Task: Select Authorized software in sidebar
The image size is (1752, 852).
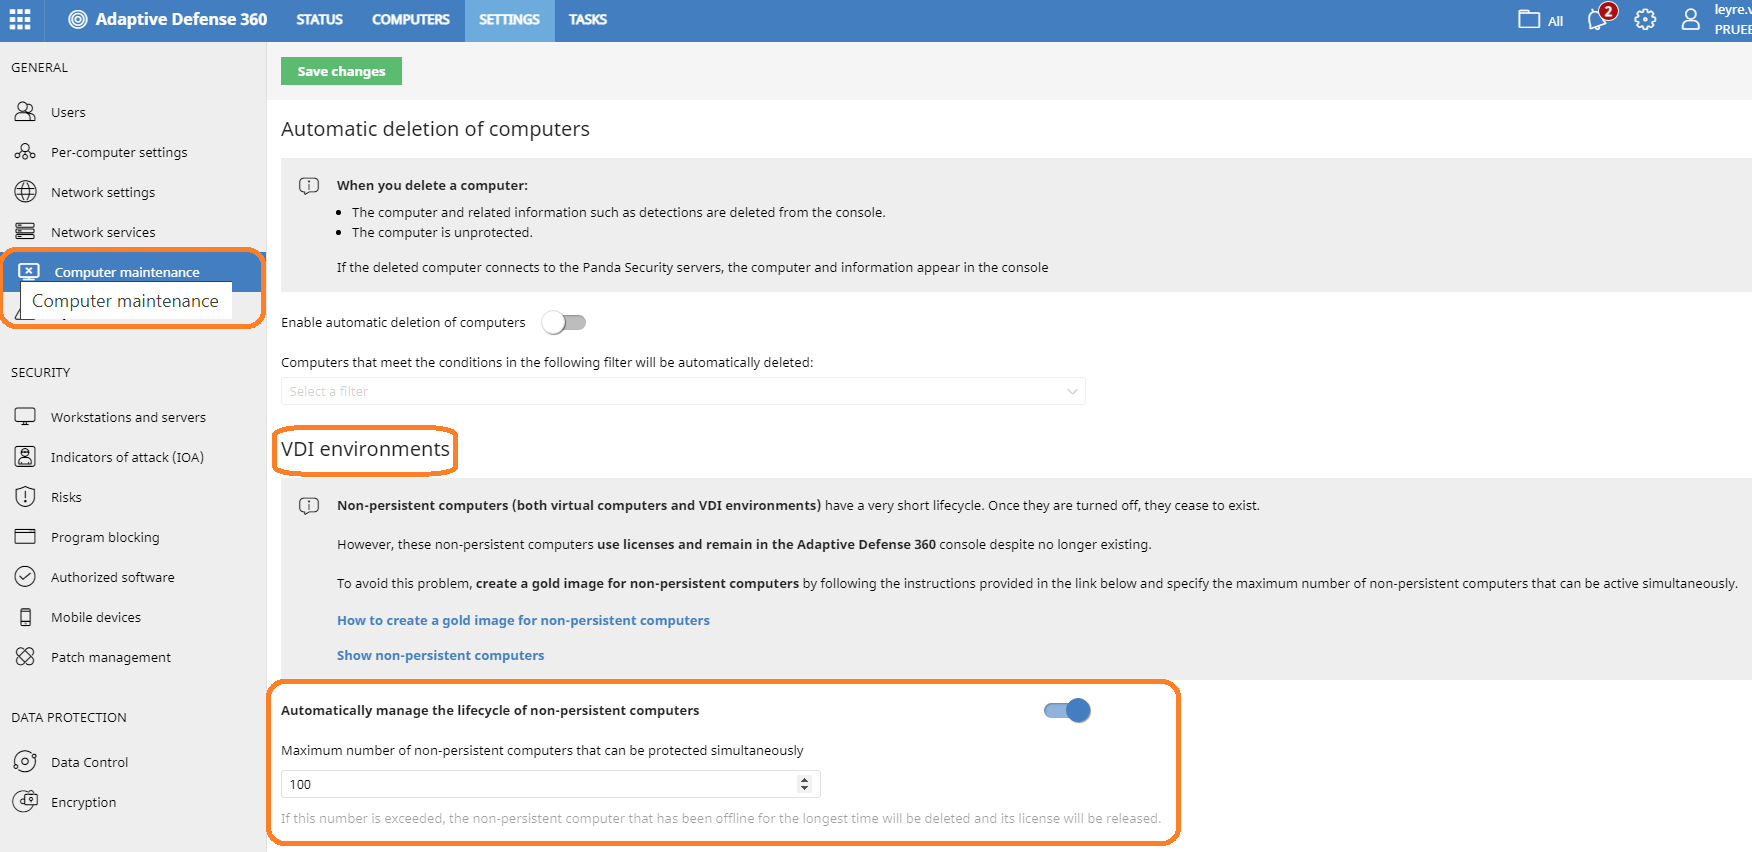Action: point(112,577)
